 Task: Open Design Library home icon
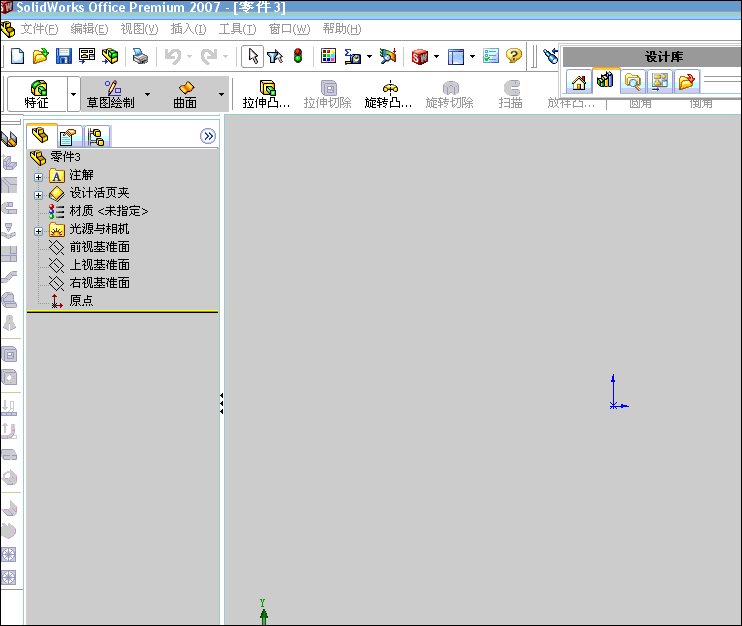579,82
